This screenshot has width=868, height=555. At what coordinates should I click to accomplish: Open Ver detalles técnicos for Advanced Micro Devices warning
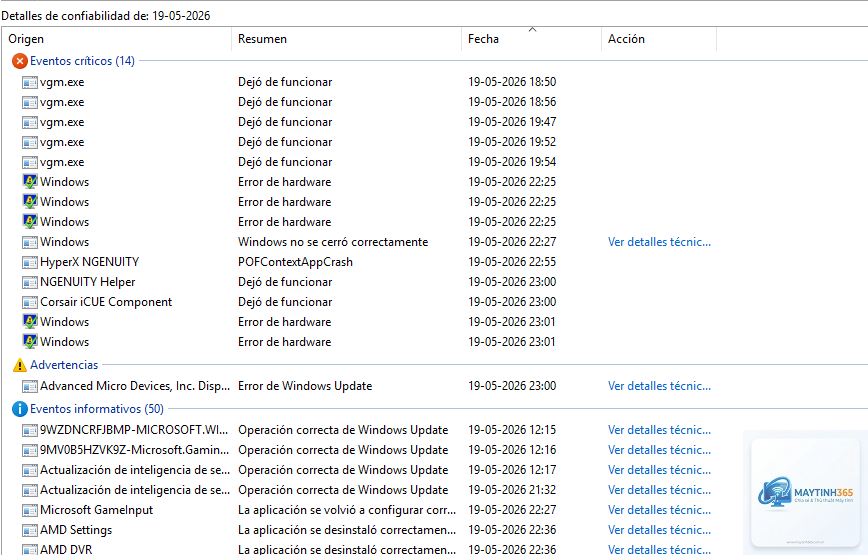(x=659, y=386)
